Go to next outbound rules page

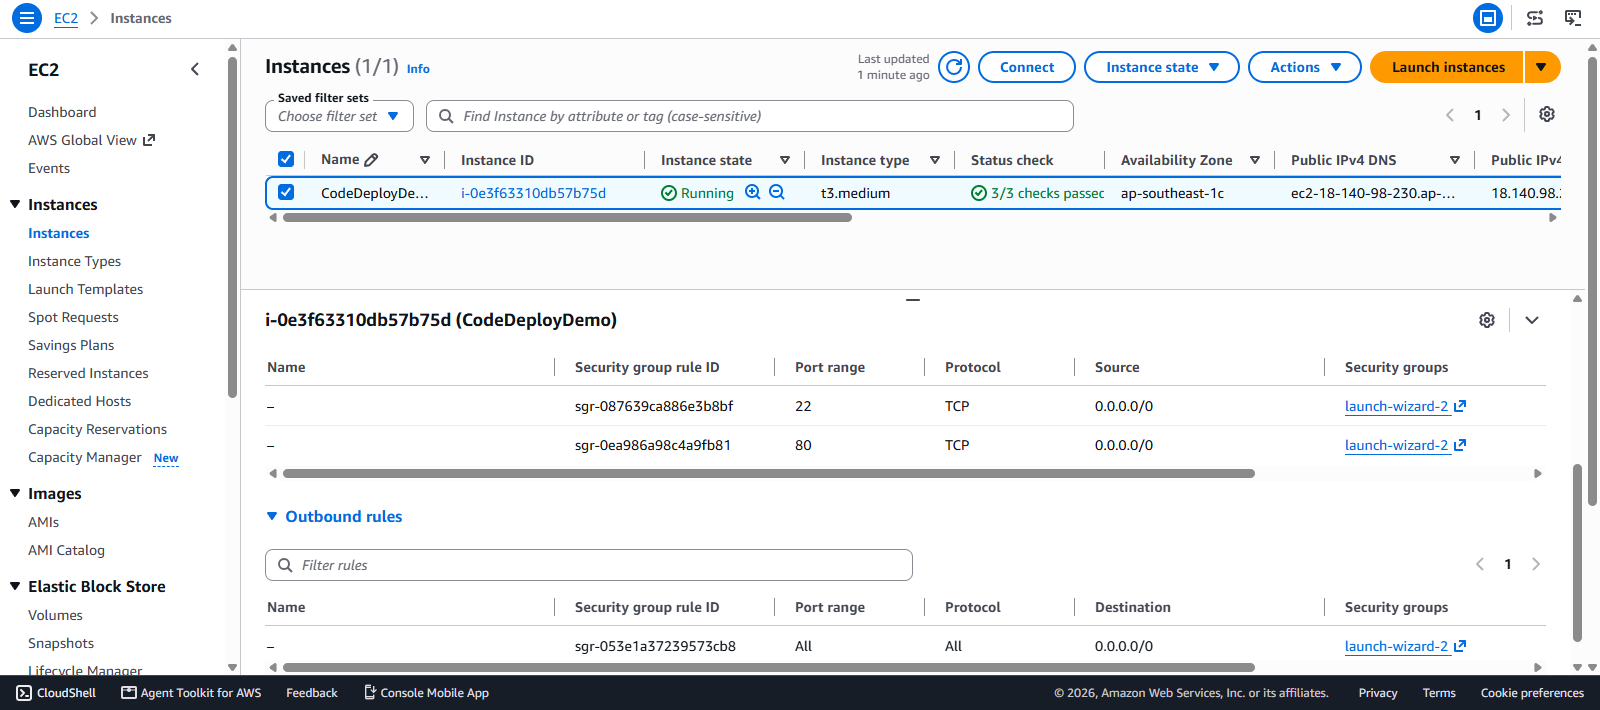(x=1536, y=564)
